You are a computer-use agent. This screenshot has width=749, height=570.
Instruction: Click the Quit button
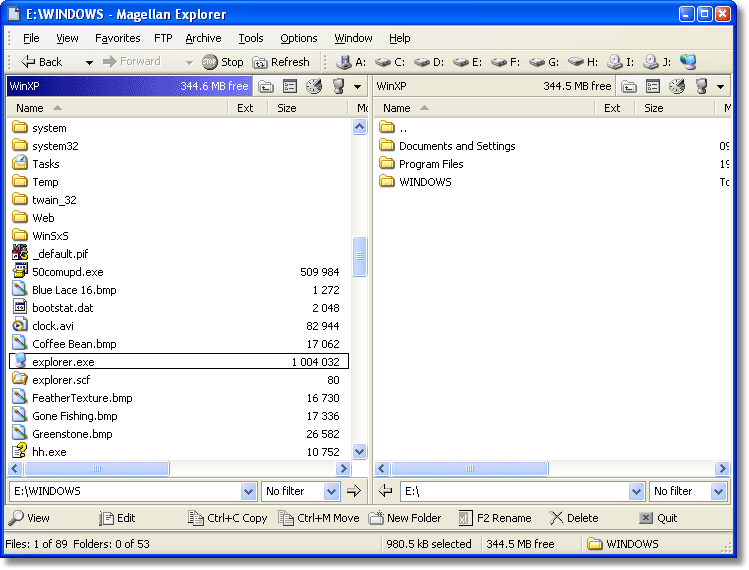tap(658, 518)
